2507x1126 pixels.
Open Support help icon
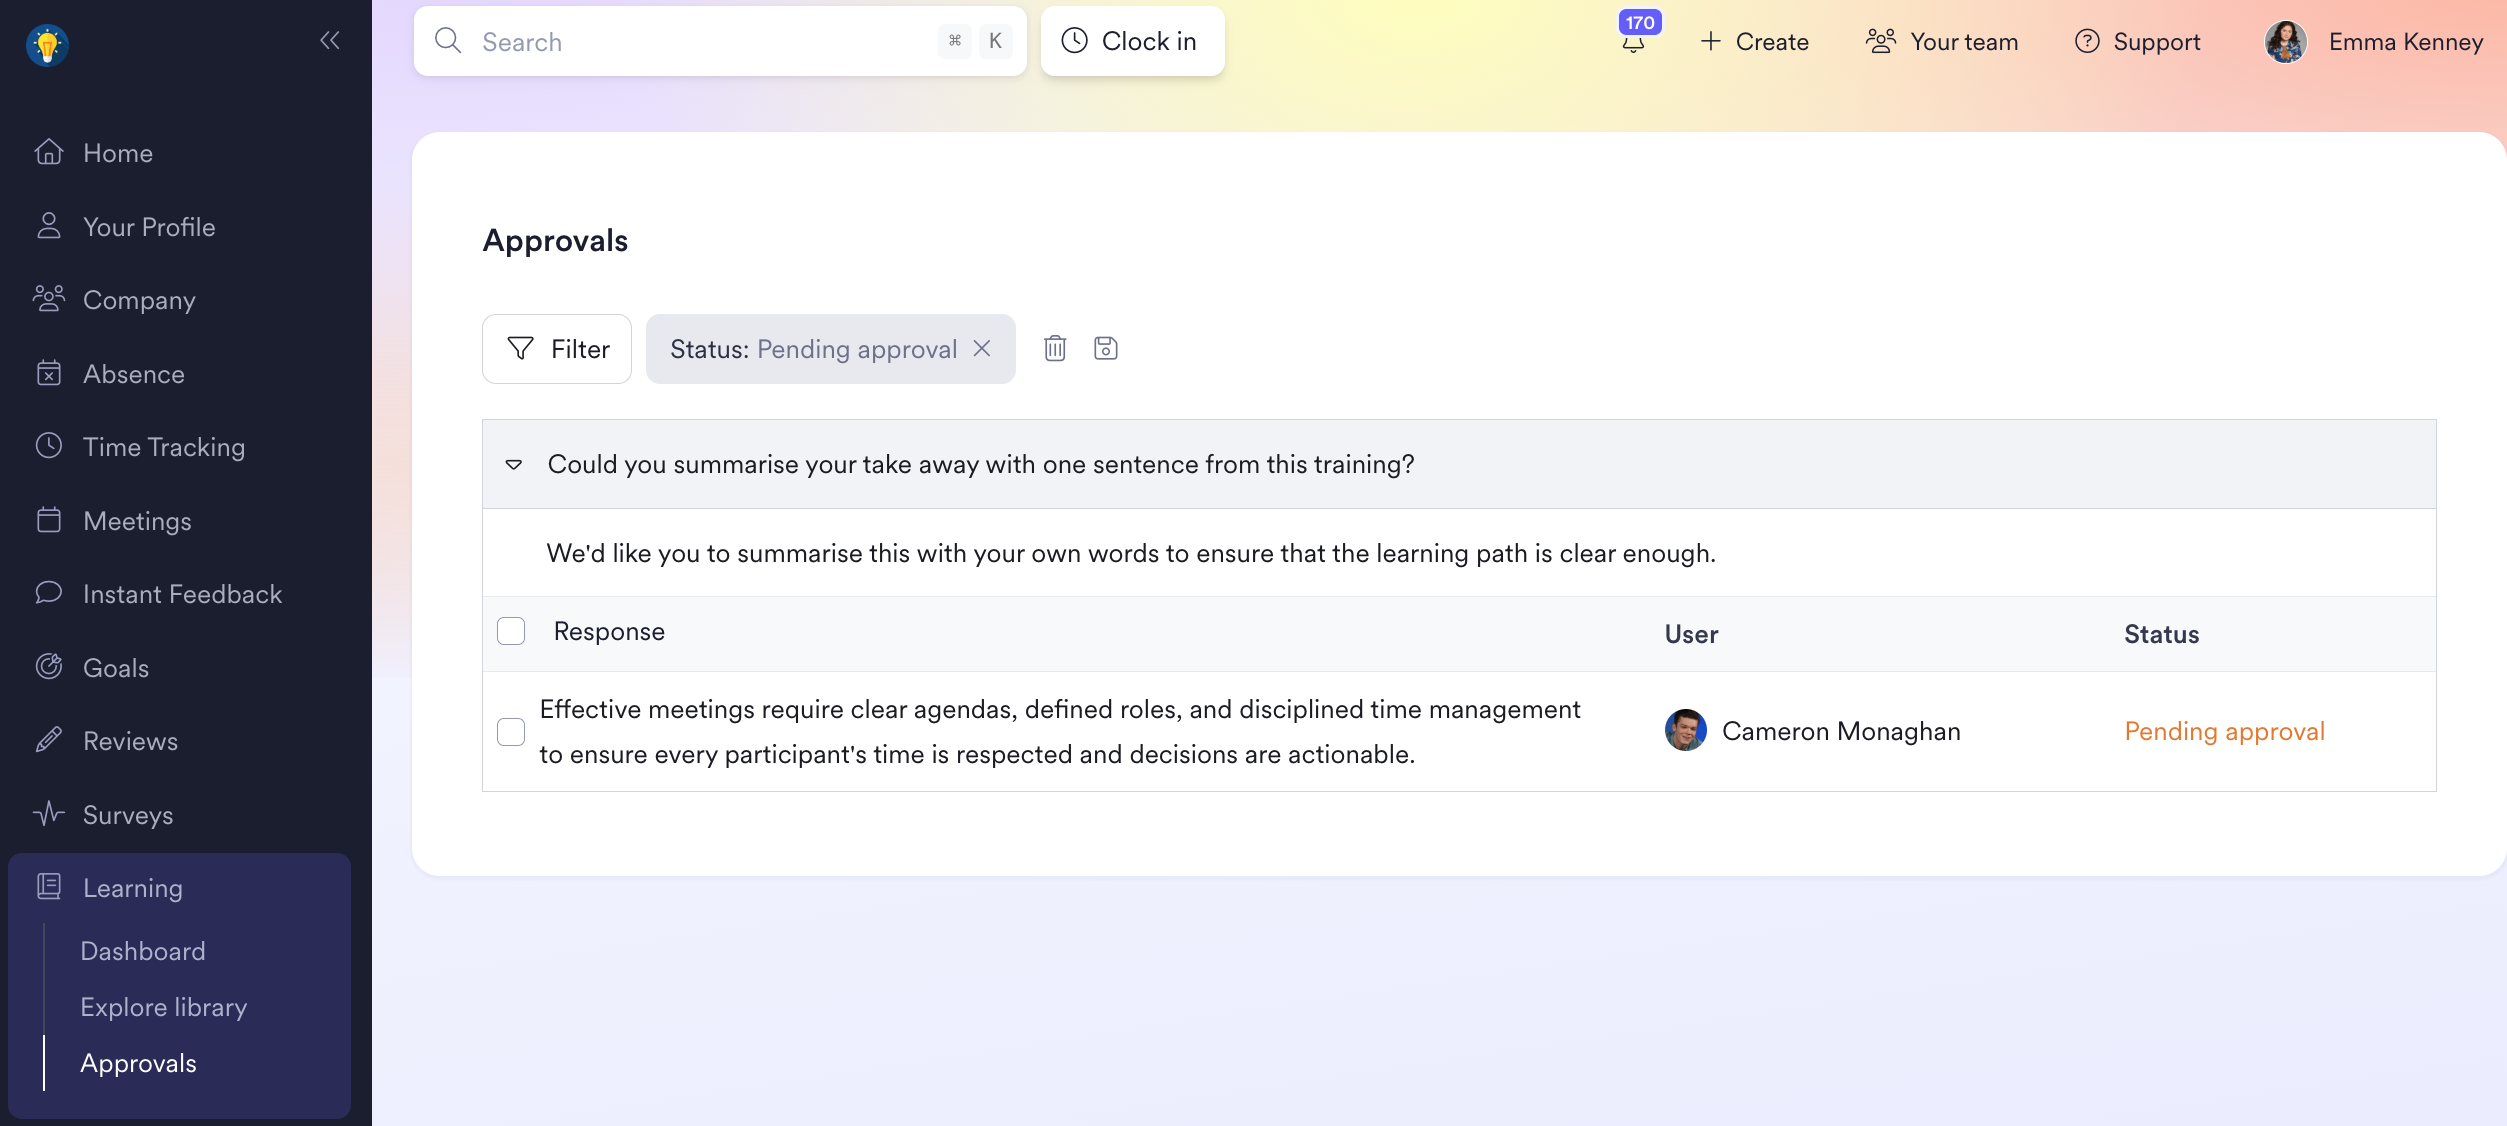pos(2087,41)
